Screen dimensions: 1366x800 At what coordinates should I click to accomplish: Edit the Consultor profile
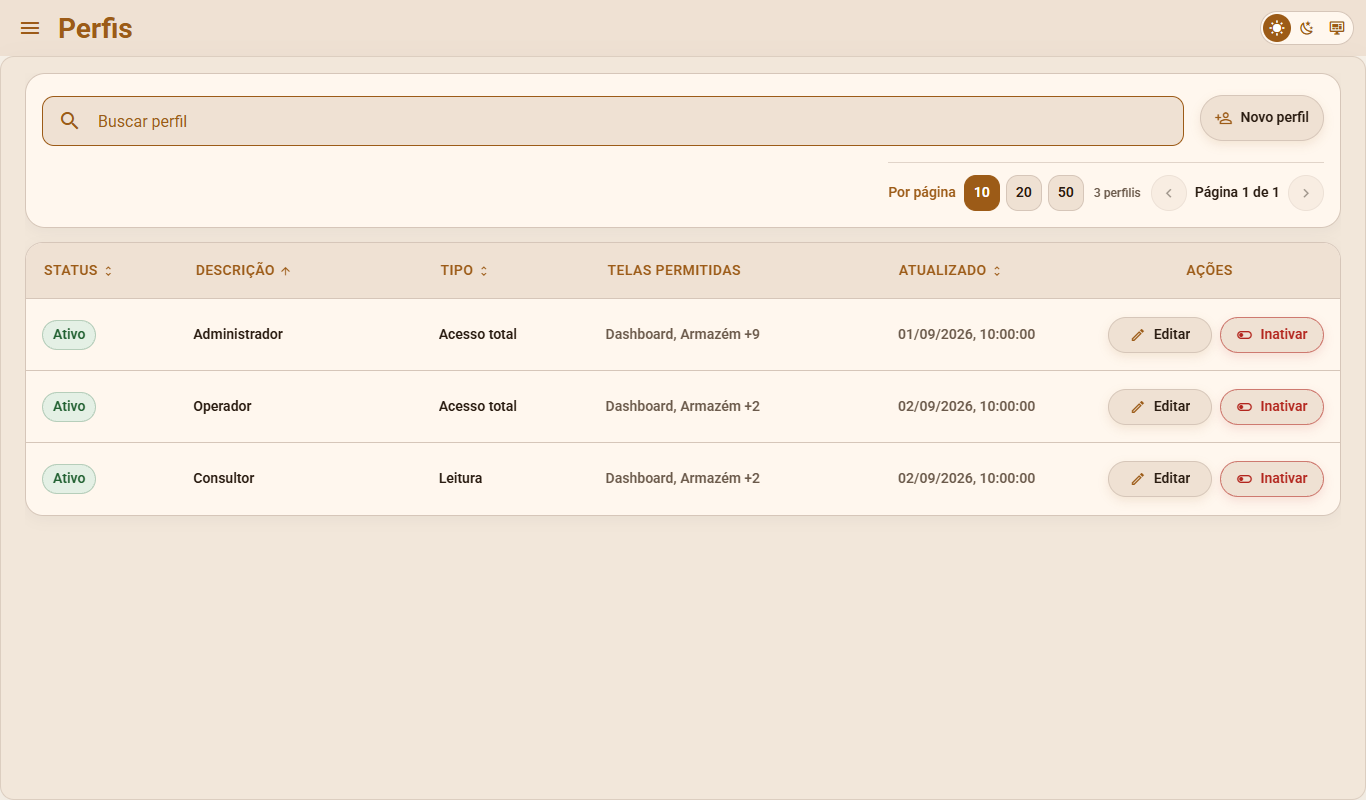[1160, 479]
